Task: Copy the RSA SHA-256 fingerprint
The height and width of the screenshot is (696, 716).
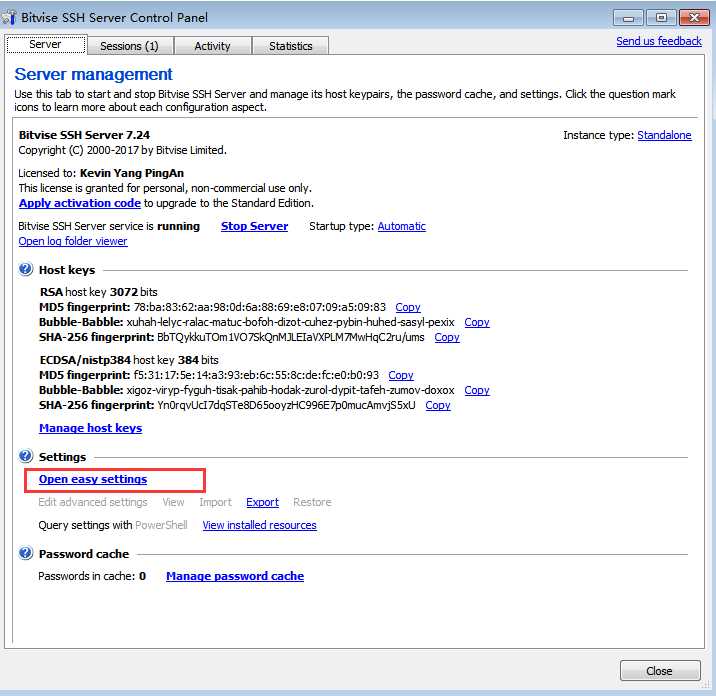Action: click(x=447, y=337)
